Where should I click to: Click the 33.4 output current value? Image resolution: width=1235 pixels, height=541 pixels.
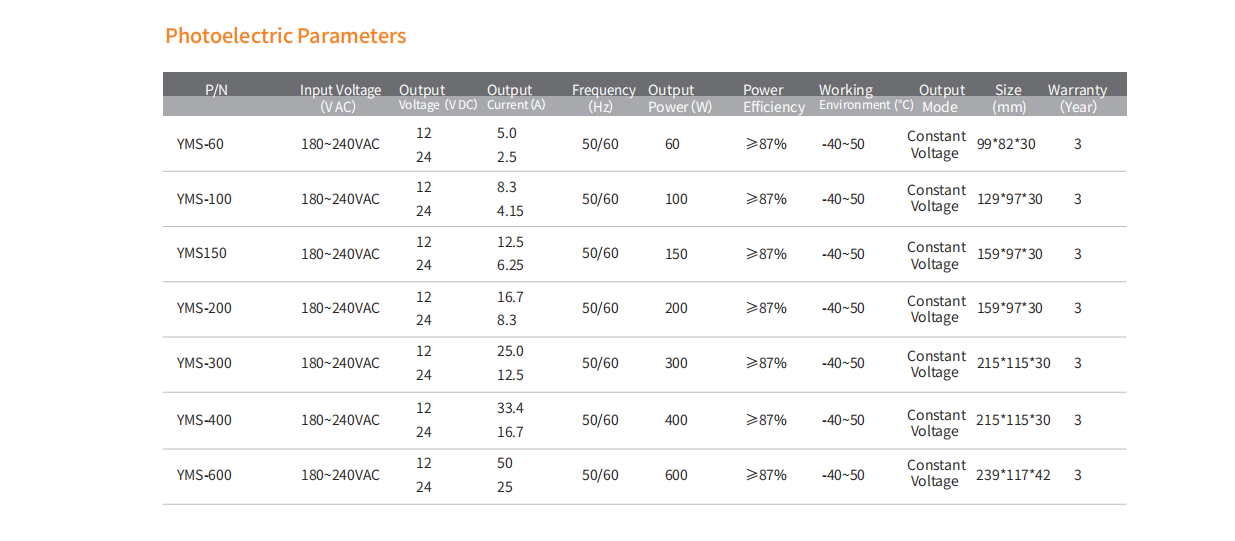[x=510, y=408]
